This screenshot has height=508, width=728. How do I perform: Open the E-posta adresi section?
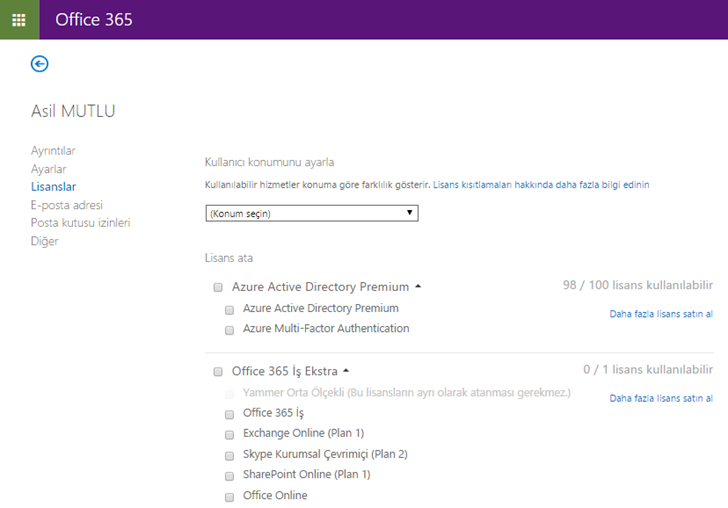point(66,205)
